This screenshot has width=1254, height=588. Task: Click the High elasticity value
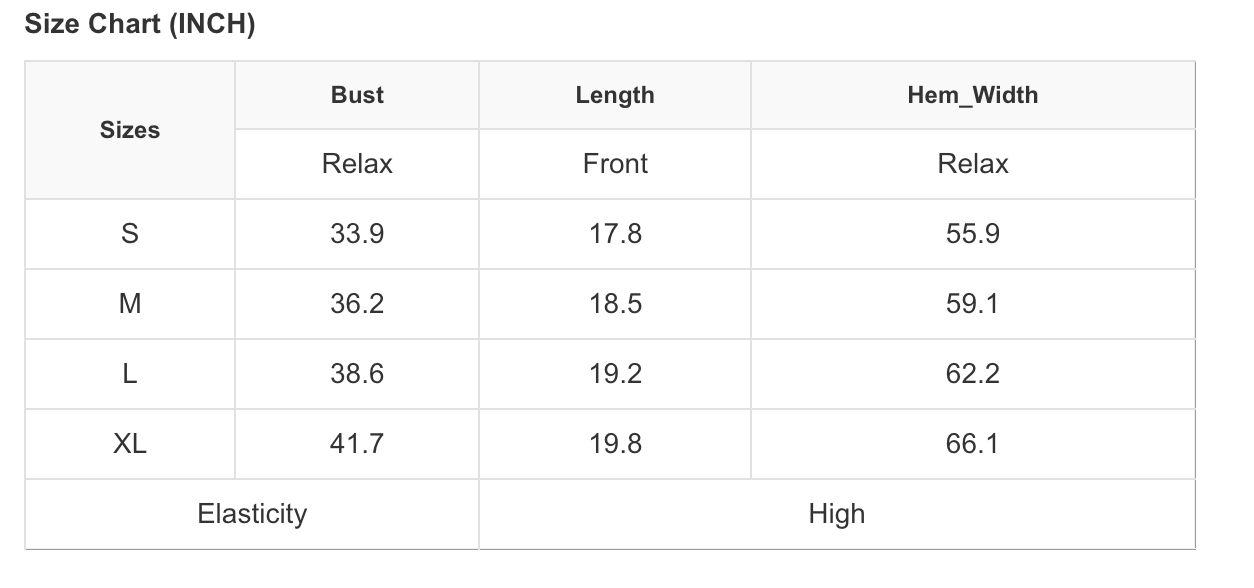pyautogui.click(x=836, y=514)
